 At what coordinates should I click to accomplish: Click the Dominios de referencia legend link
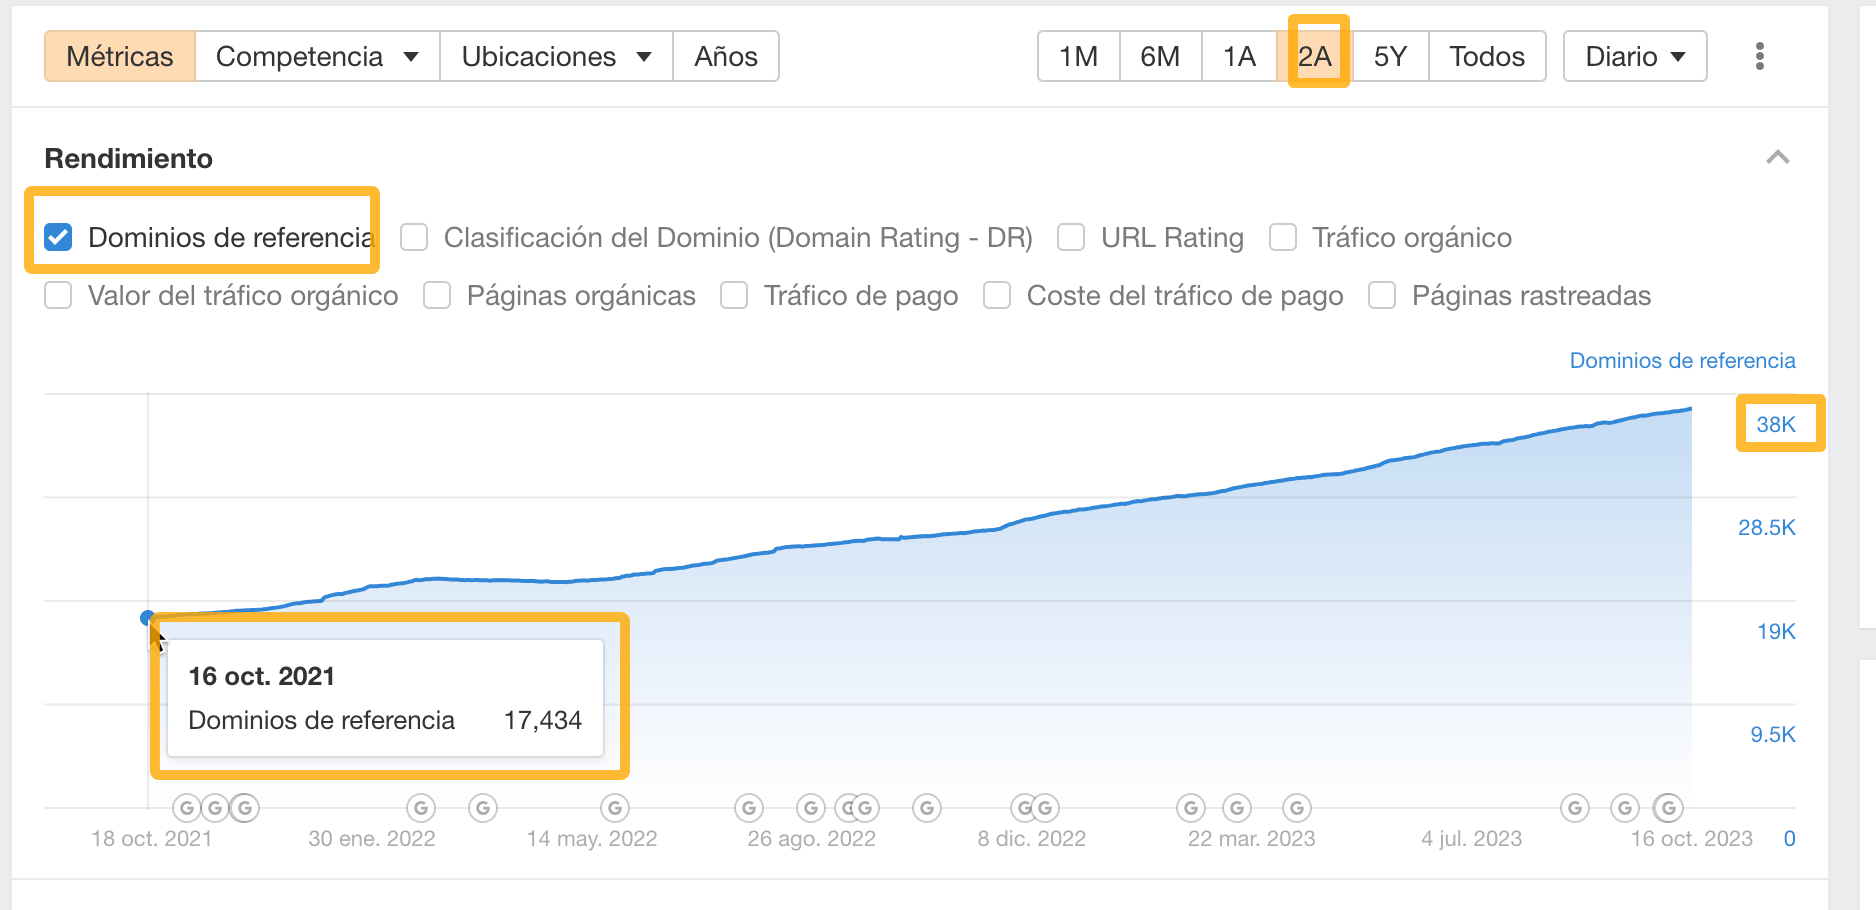click(x=1681, y=360)
